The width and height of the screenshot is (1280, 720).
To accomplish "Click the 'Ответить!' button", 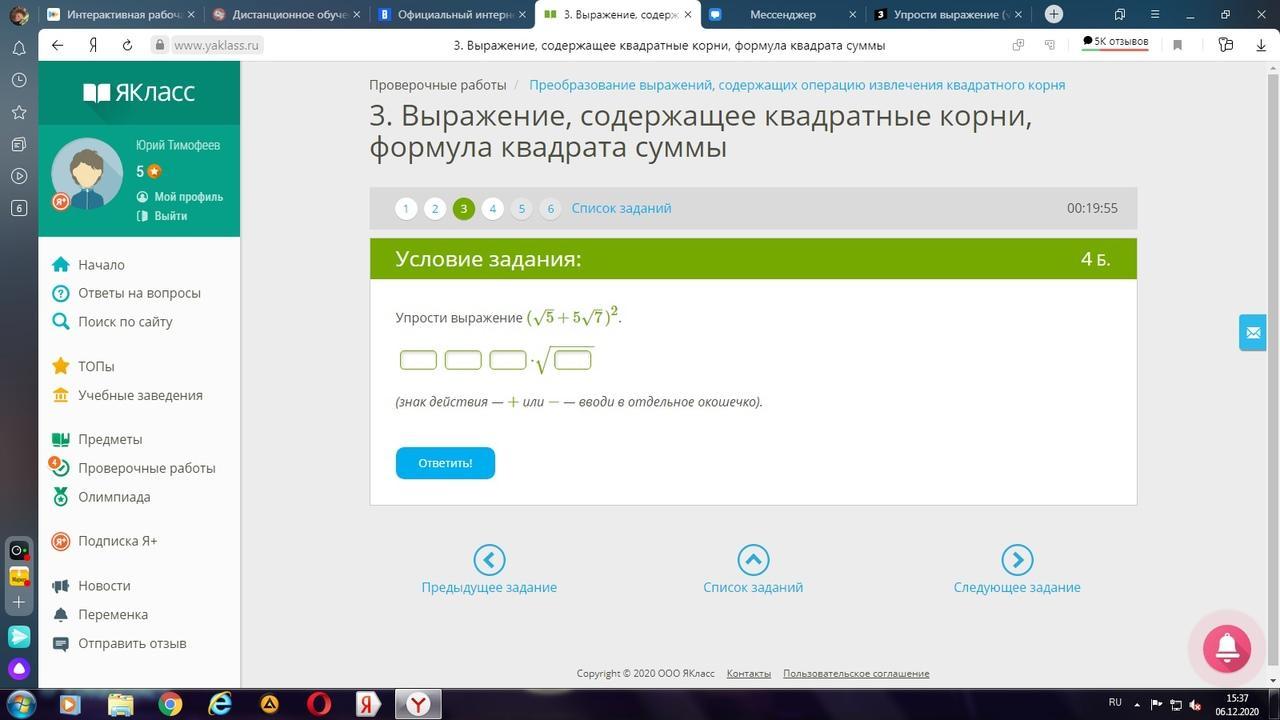I will coord(445,463).
